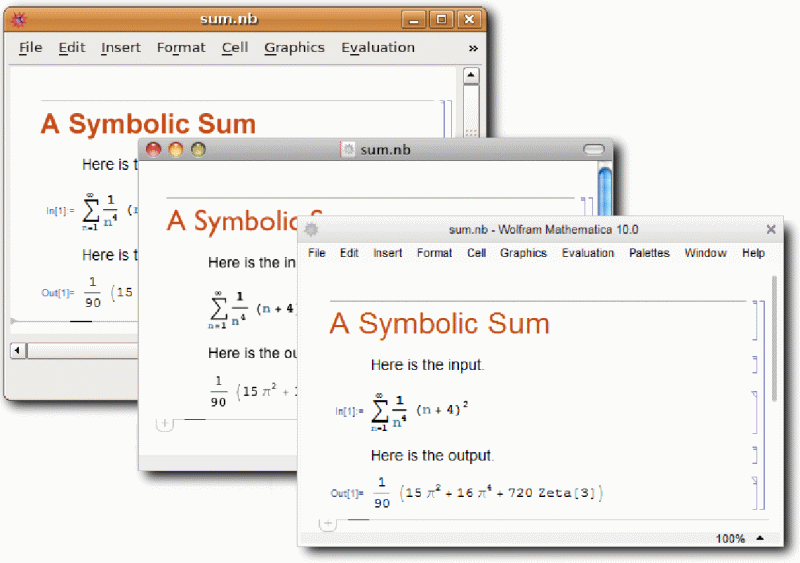Select Out[1] cell bracket in front window

point(755,493)
